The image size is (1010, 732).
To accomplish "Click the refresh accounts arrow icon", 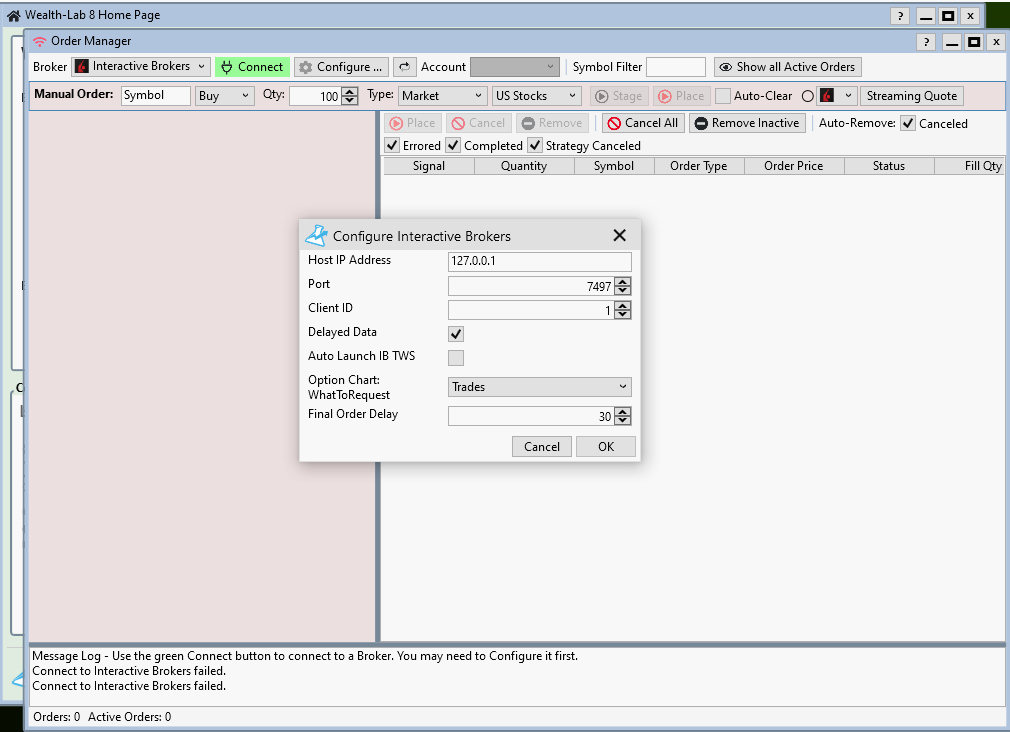I will pyautogui.click(x=404, y=67).
